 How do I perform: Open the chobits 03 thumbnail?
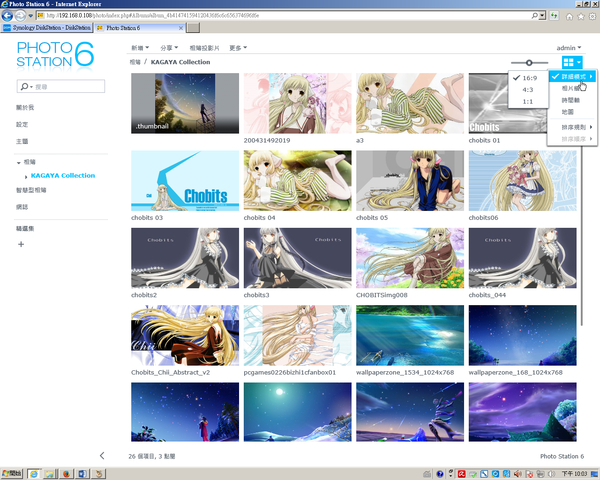185,181
